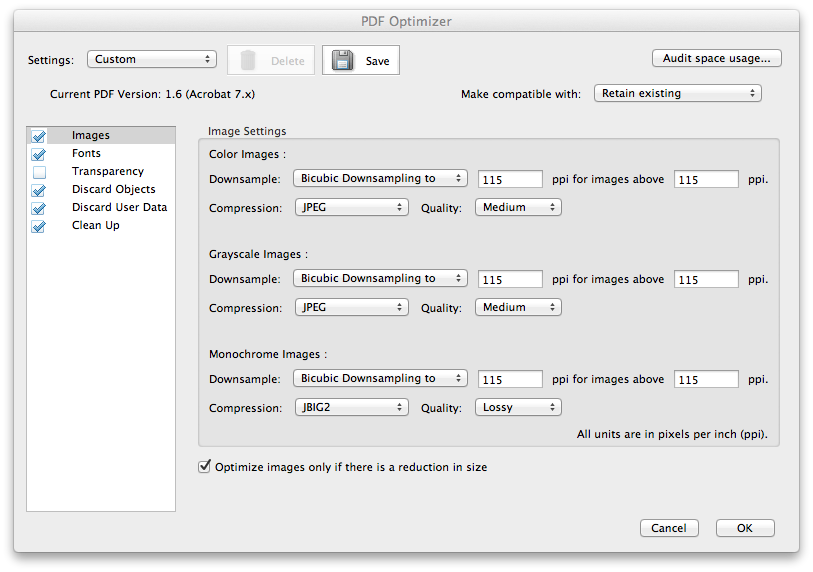Click the Audit space usage button
Screen dimensions: 813x572
(716, 58)
